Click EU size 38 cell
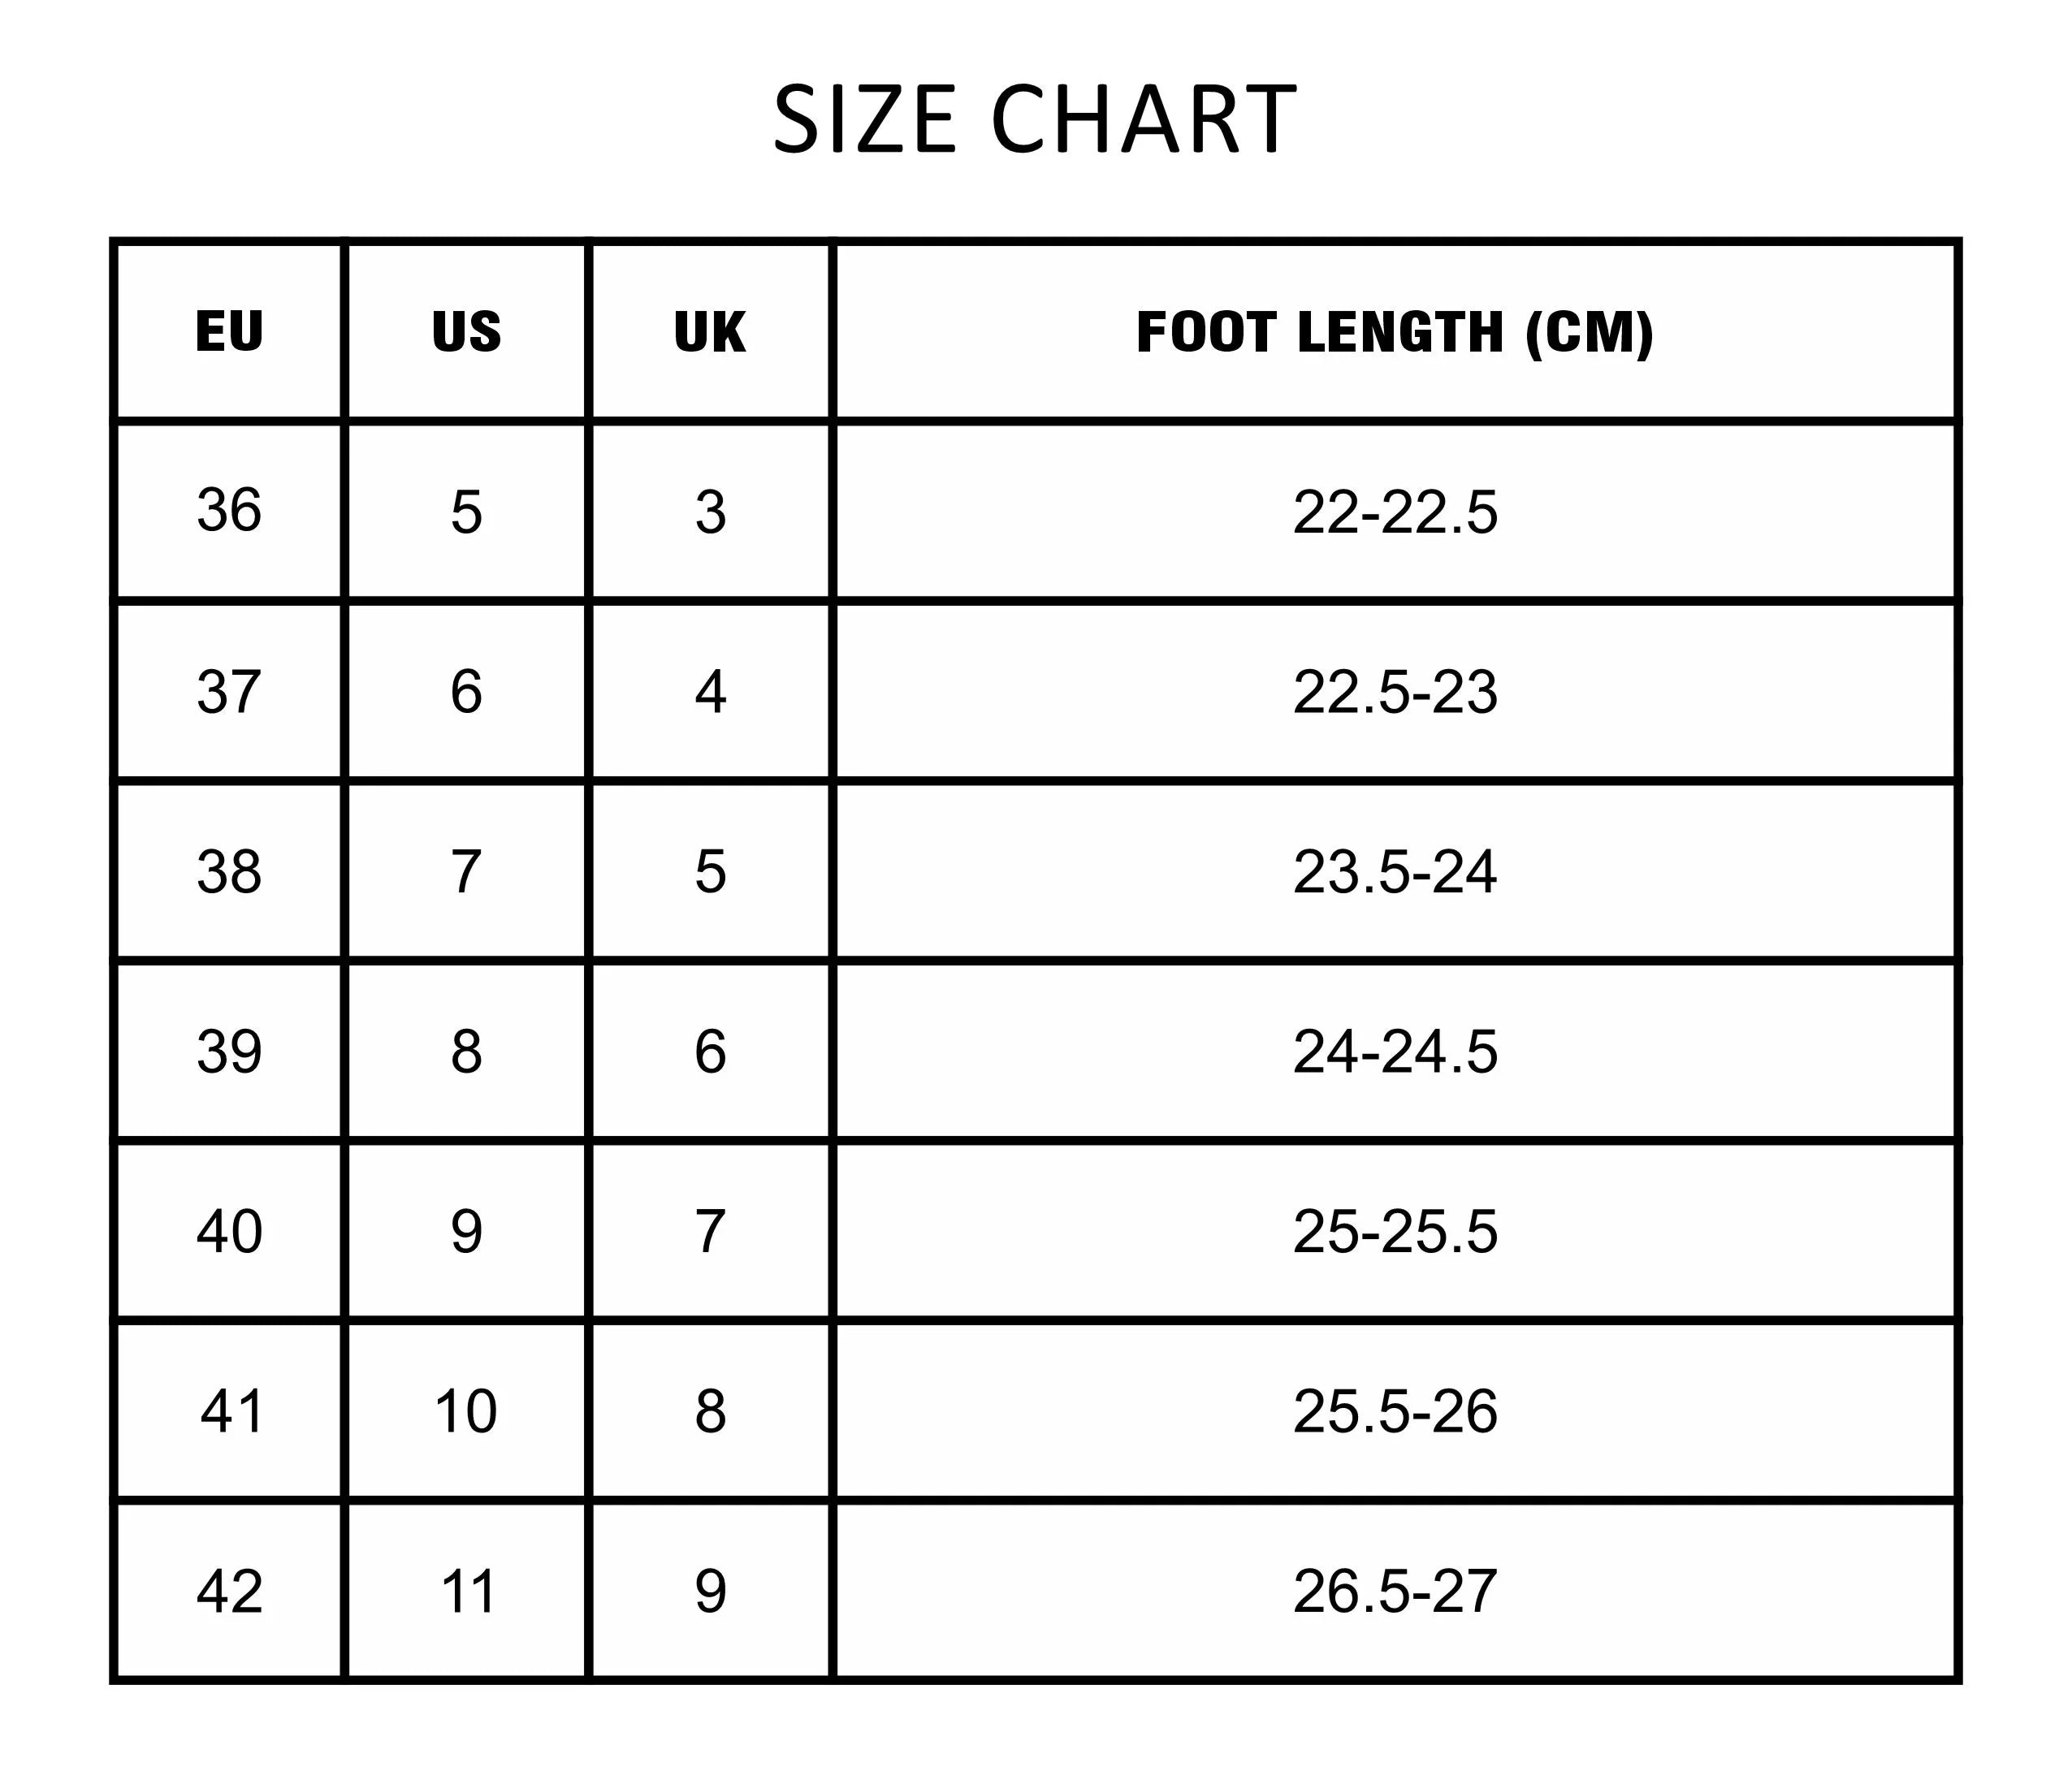 (229, 871)
